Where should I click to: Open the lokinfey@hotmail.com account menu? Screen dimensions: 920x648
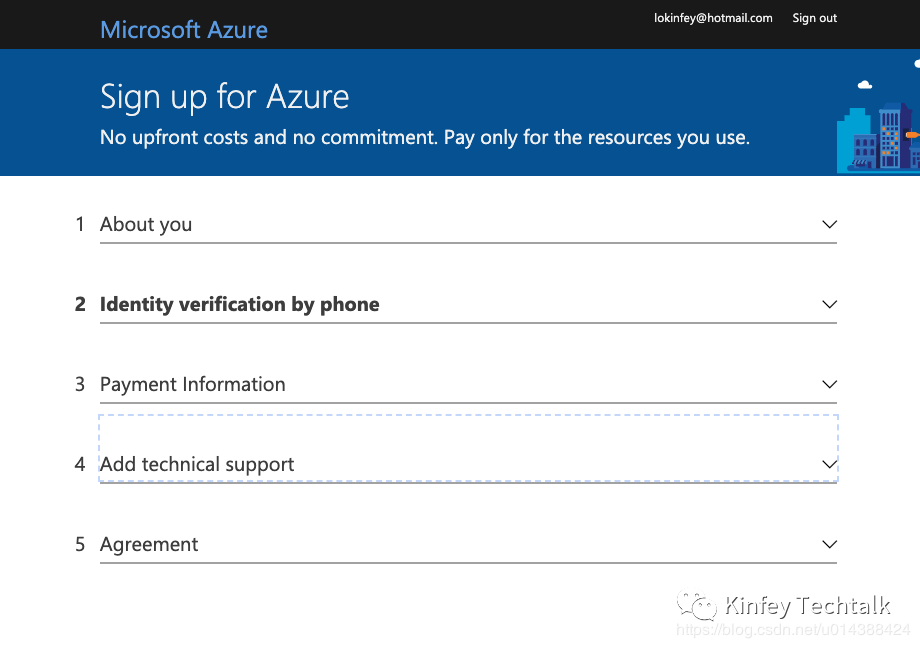tap(713, 18)
